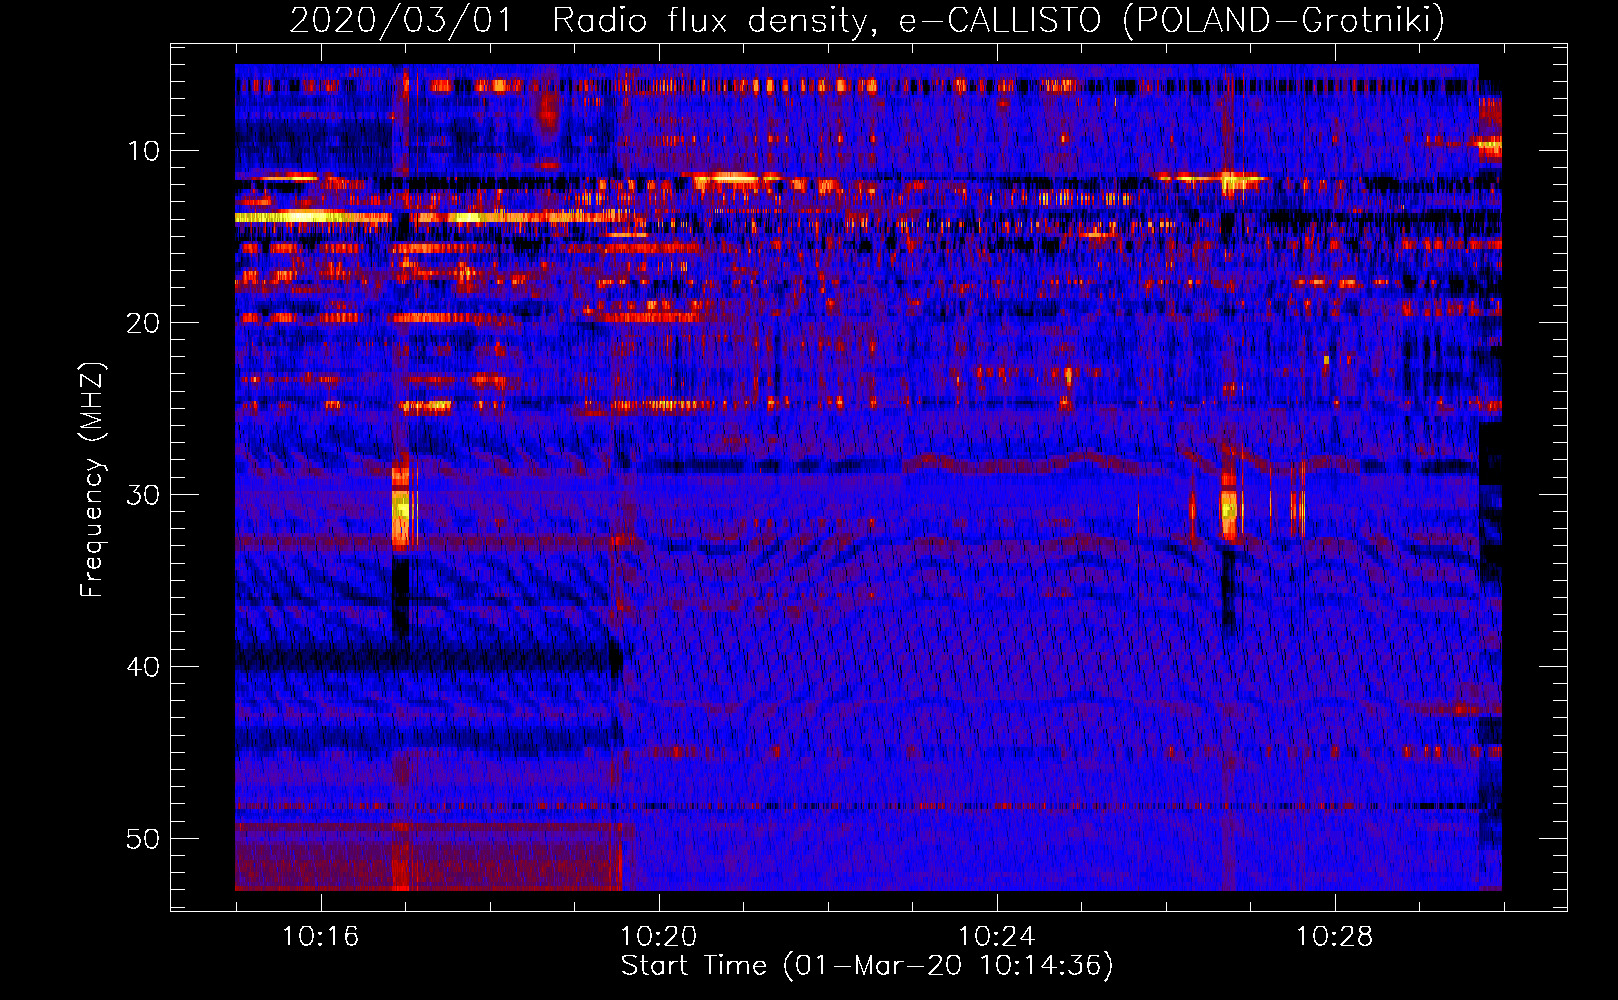Click the frequency tick label '30'
This screenshot has width=1618, height=1000.
[143, 495]
